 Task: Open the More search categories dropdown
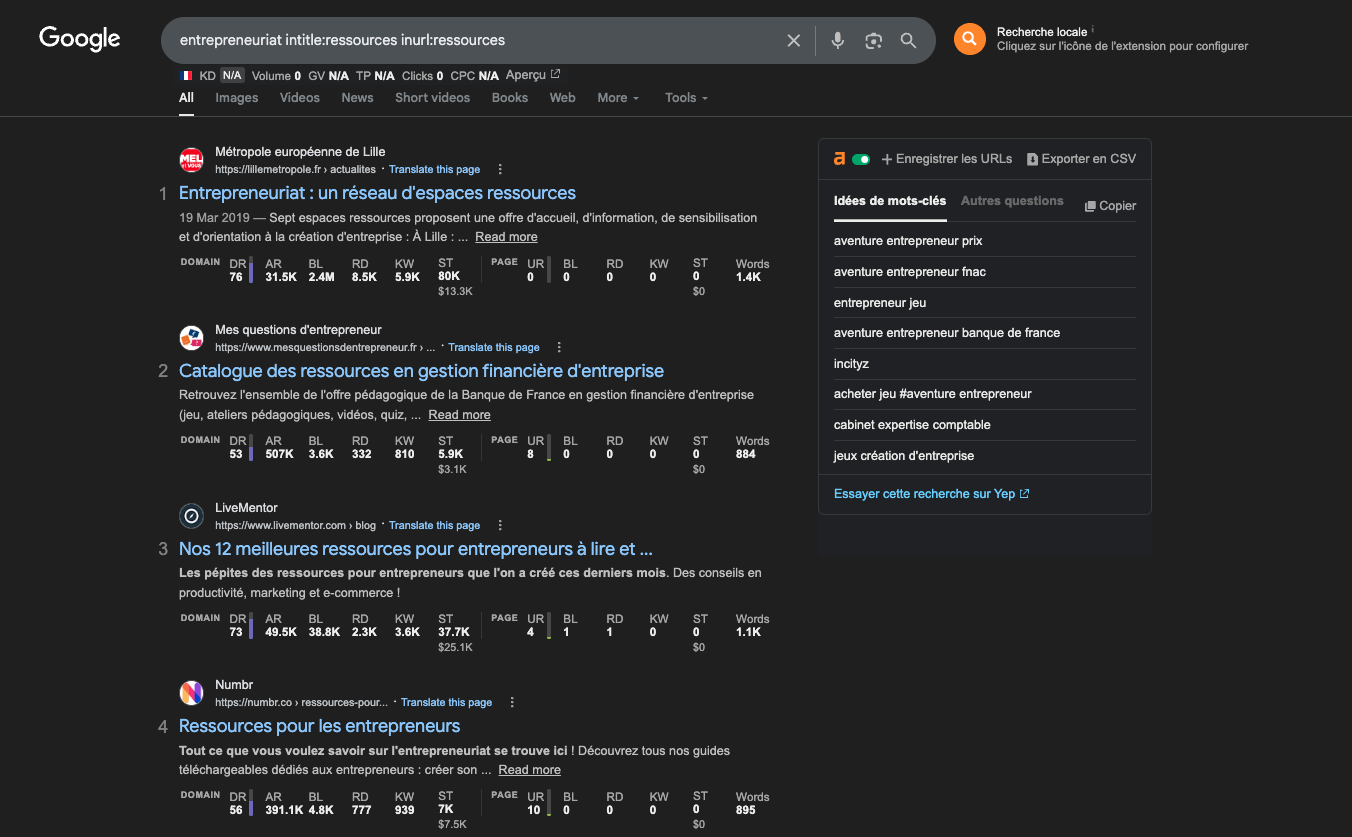pyautogui.click(x=617, y=97)
